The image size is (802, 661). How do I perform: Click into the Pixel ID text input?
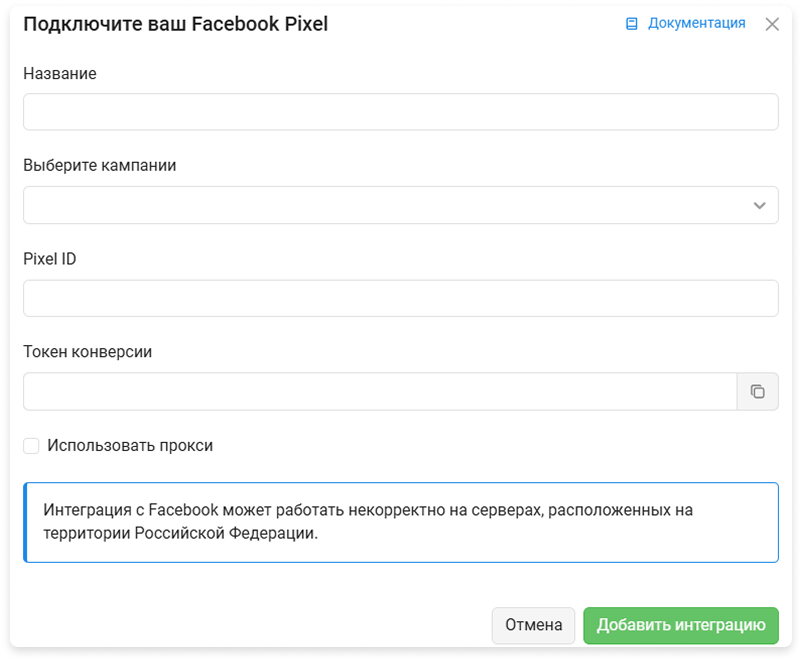(400, 298)
